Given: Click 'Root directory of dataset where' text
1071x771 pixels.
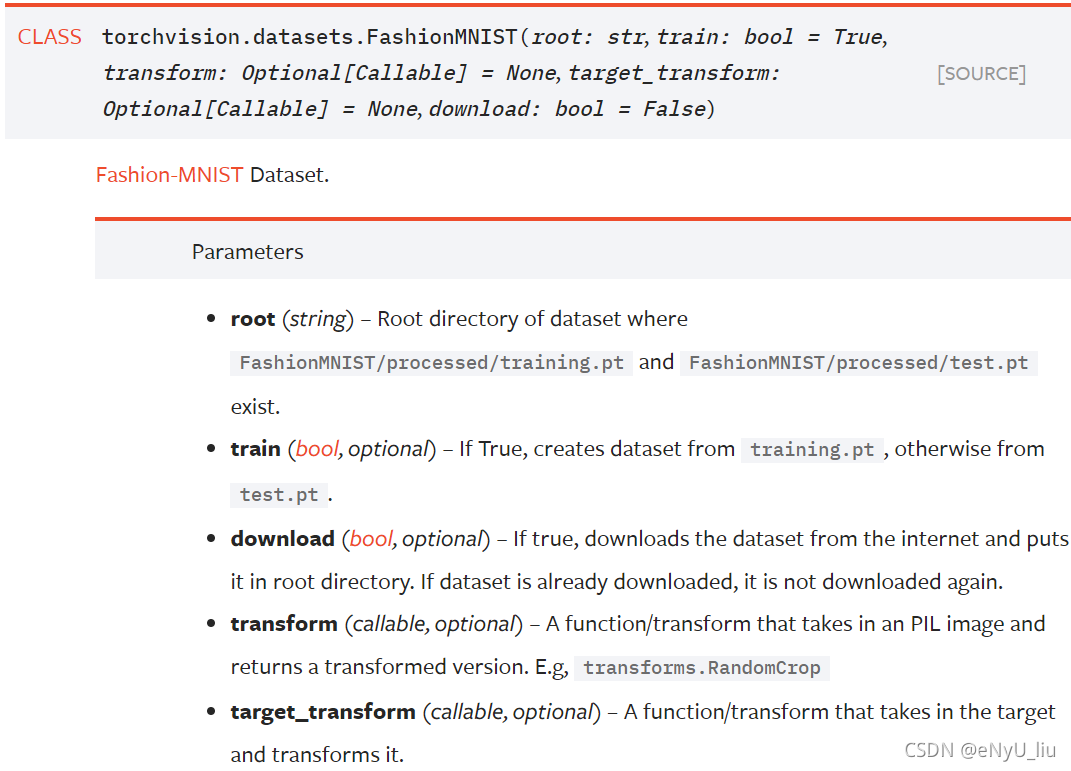Looking at the screenshot, I should click(x=533, y=319).
